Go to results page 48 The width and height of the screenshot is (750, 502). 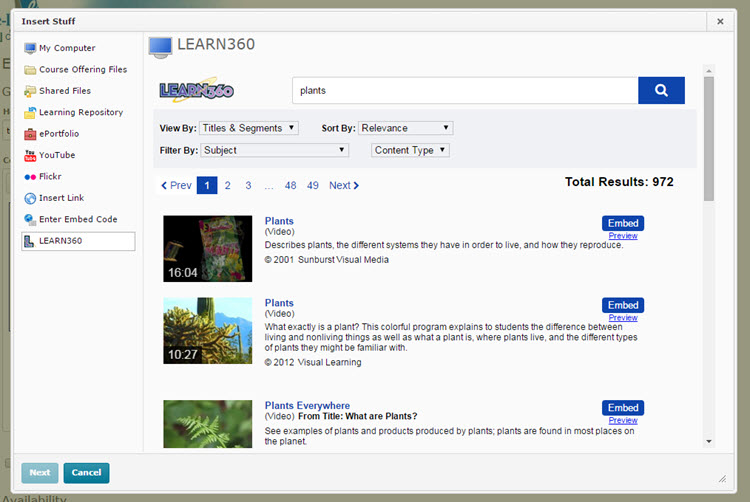290,186
